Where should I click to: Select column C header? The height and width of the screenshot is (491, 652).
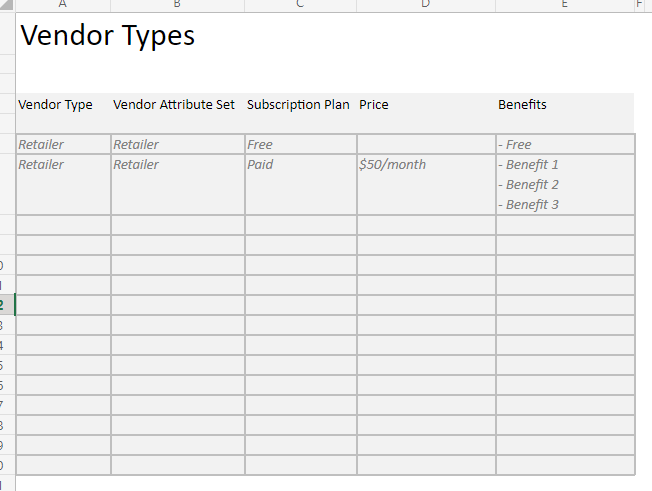pos(300,5)
